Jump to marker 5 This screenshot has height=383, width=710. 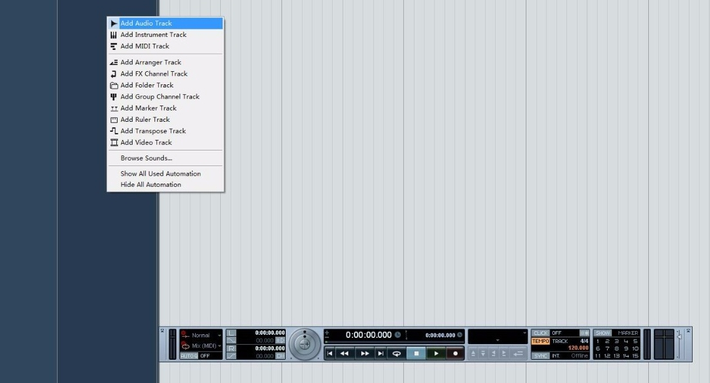point(635,341)
